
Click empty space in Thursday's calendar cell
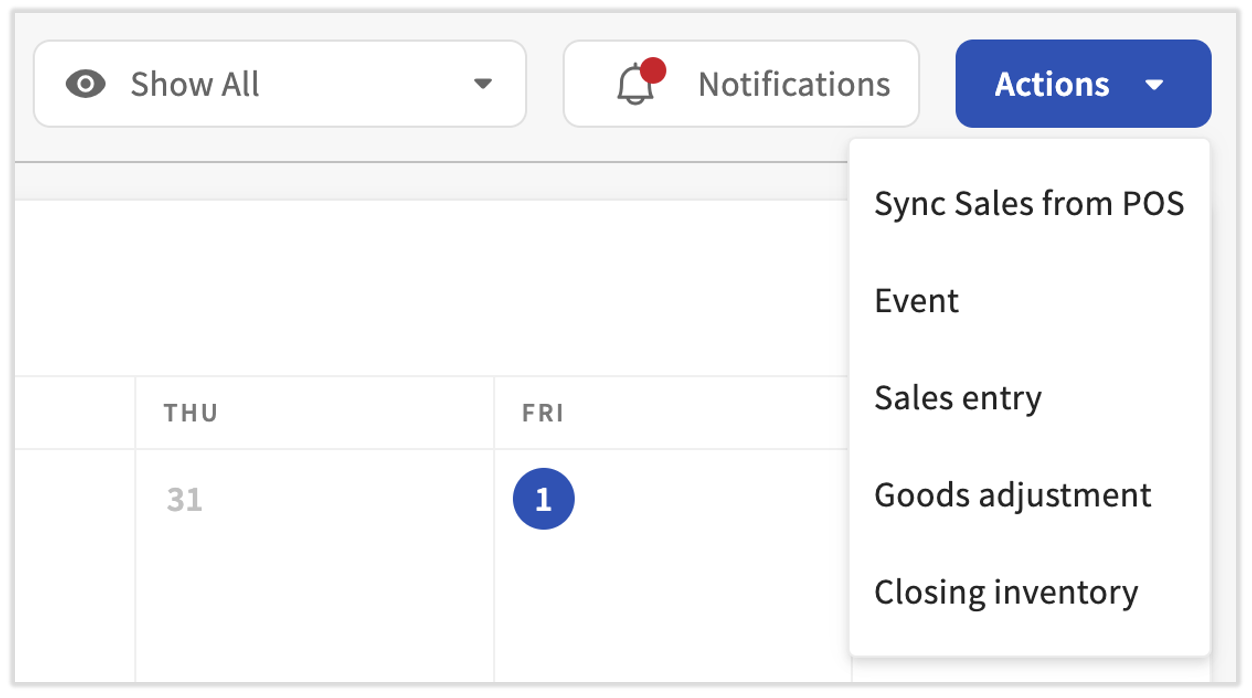pos(314,600)
